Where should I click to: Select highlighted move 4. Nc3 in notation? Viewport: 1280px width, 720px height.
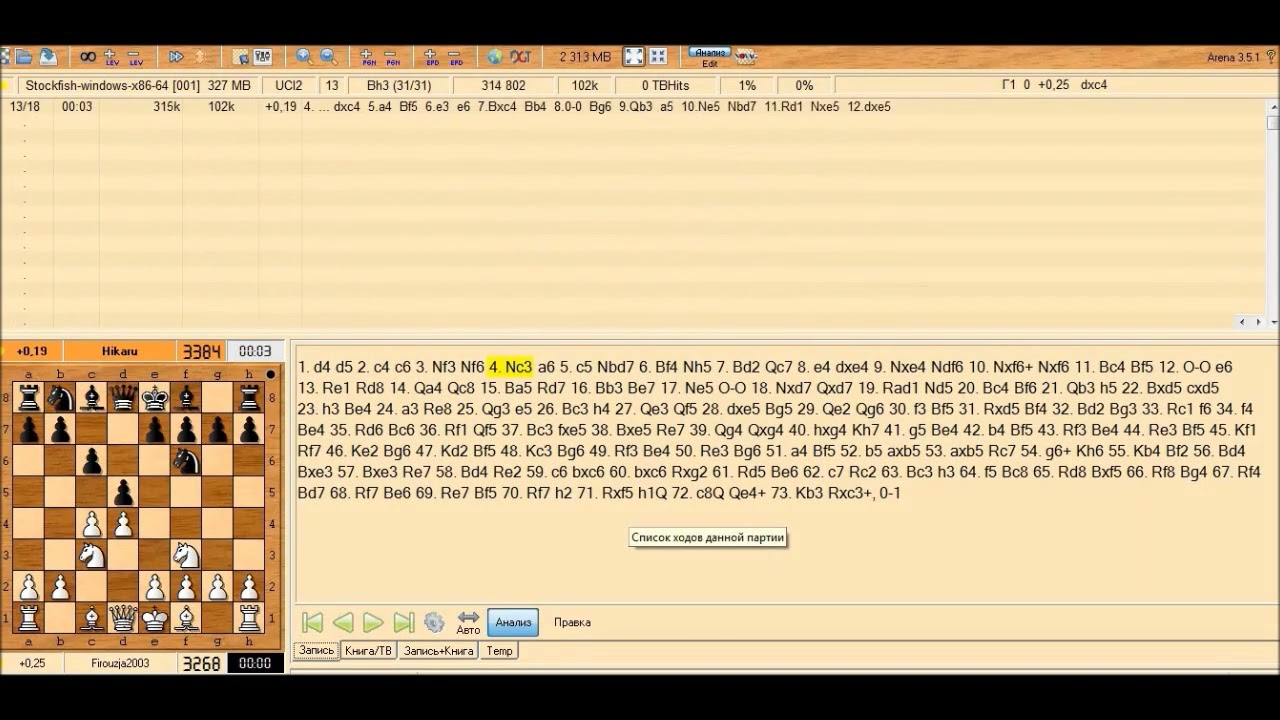(x=510, y=367)
